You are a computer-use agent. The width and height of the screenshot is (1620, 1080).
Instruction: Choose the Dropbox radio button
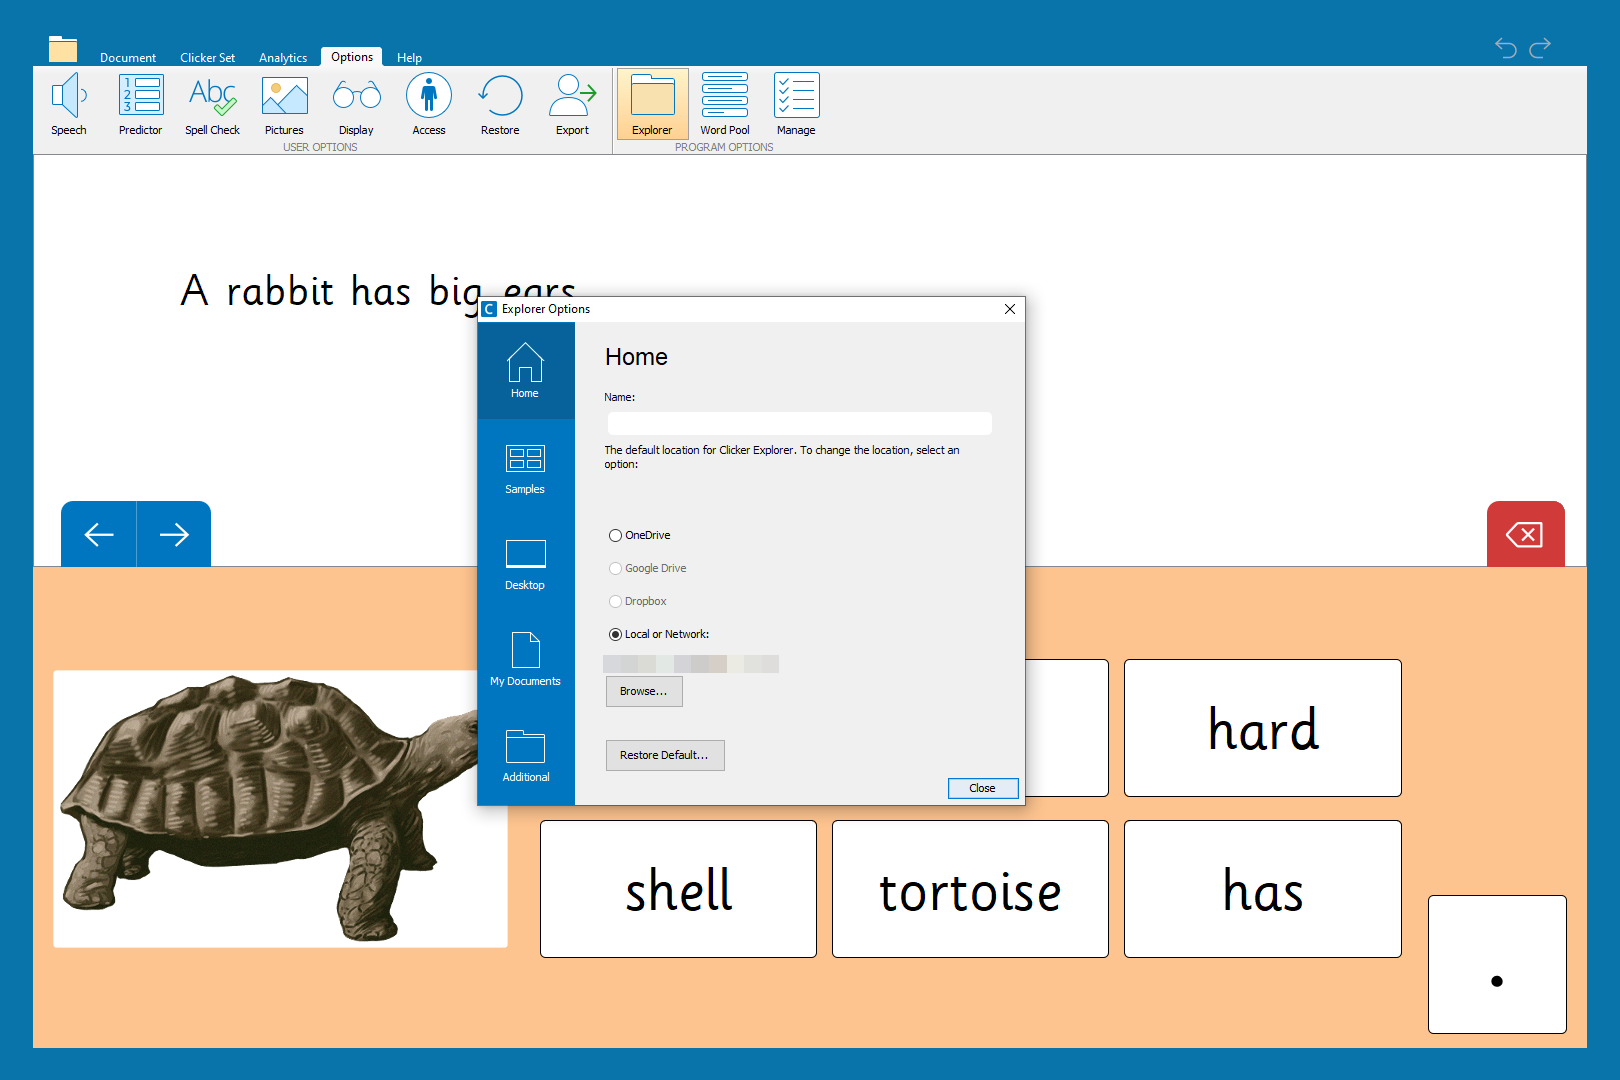(616, 602)
